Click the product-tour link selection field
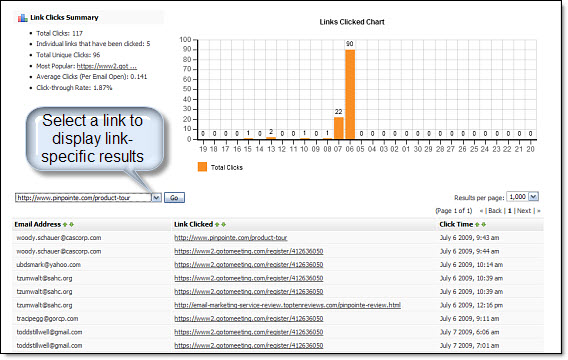This screenshot has width=568, height=360. (83, 198)
